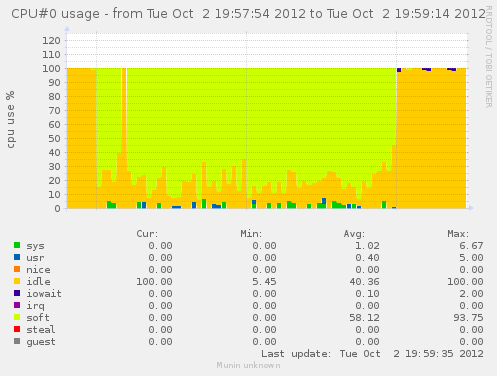Click the Avg: column header
The image size is (497, 376).
coord(354,234)
